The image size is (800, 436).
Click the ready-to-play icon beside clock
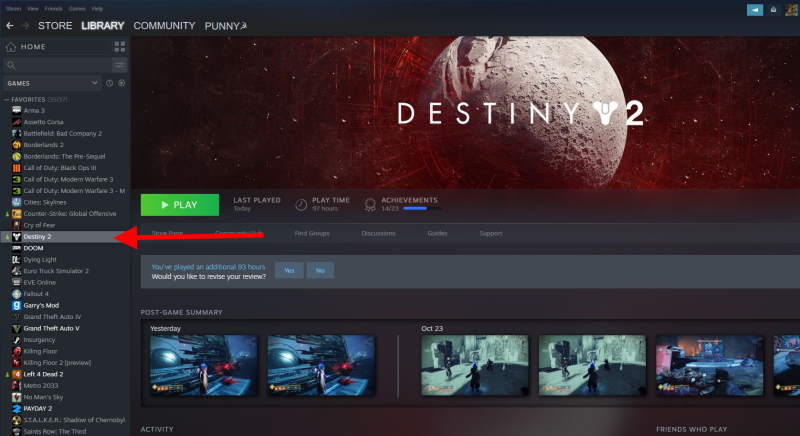pos(121,83)
